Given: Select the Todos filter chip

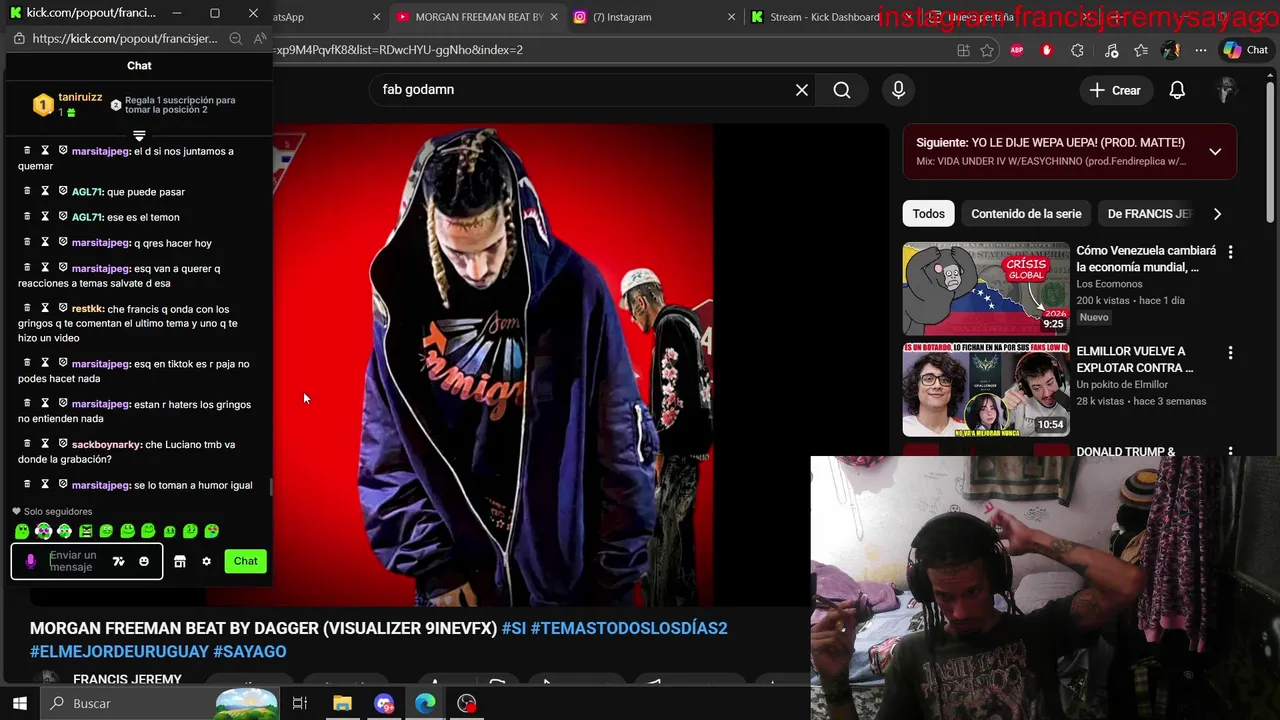Looking at the screenshot, I should pos(928,214).
